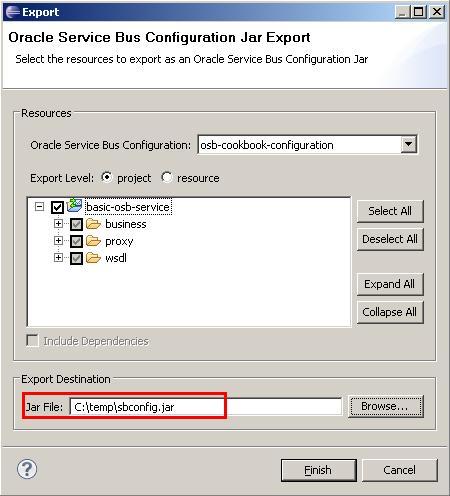This screenshot has height=496, width=450.
Task: Select the project export level radio button
Action: click(107, 177)
